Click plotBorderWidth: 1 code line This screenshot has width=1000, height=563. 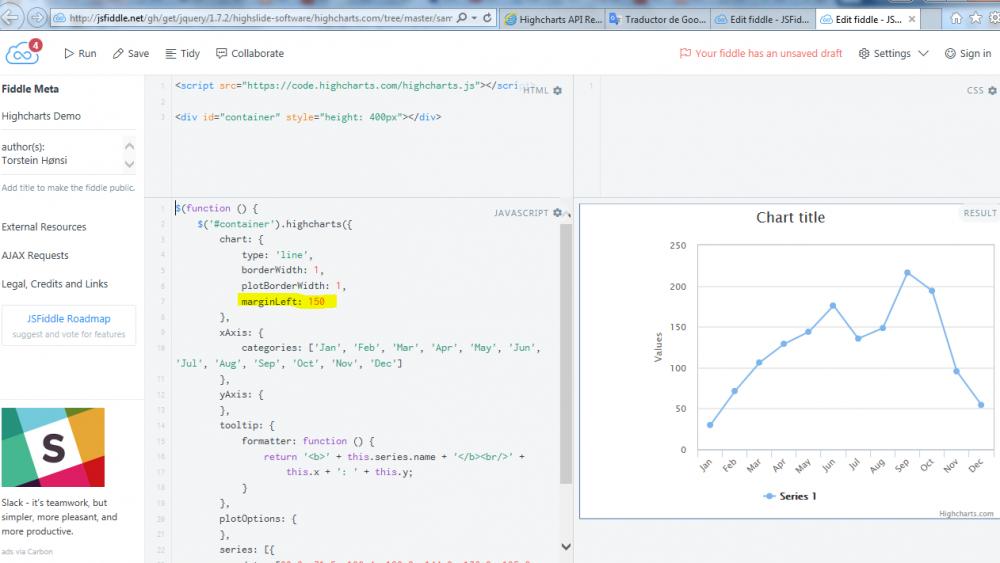pos(293,286)
